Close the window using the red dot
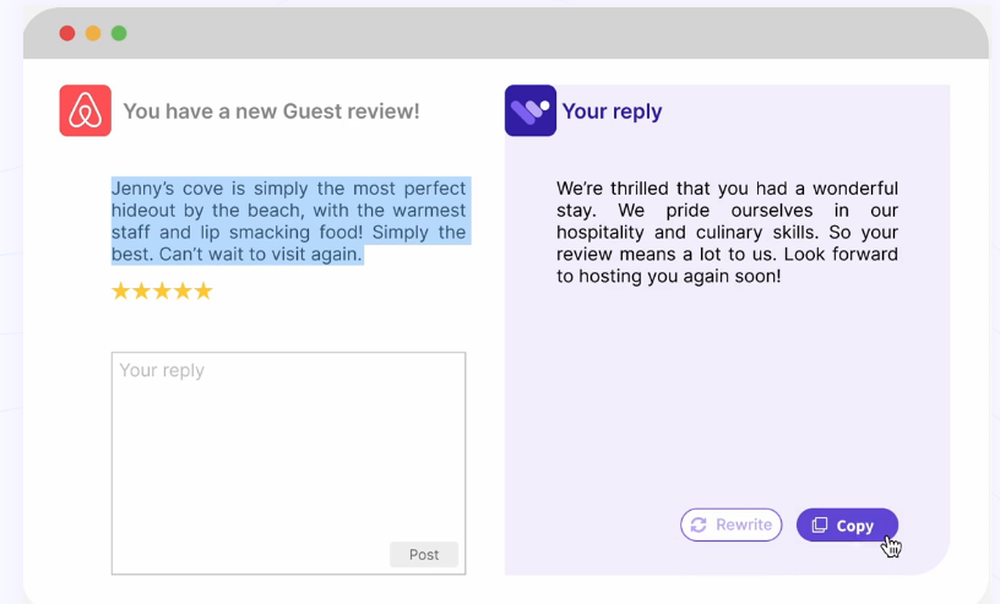 pos(67,34)
